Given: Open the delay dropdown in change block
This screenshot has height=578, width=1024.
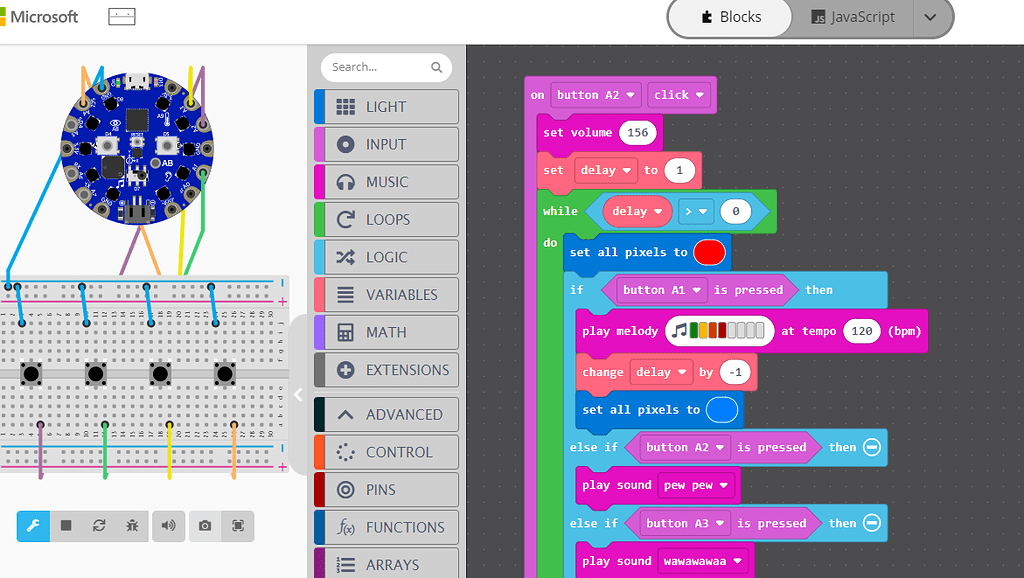Looking at the screenshot, I should point(661,372).
